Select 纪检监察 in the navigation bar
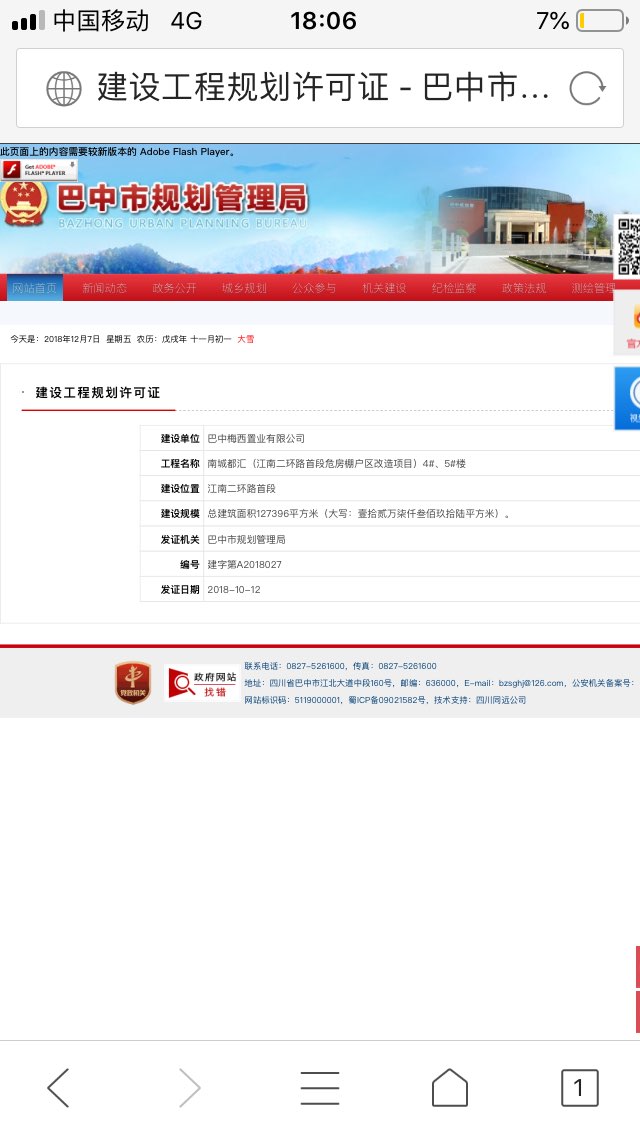 tap(454, 288)
